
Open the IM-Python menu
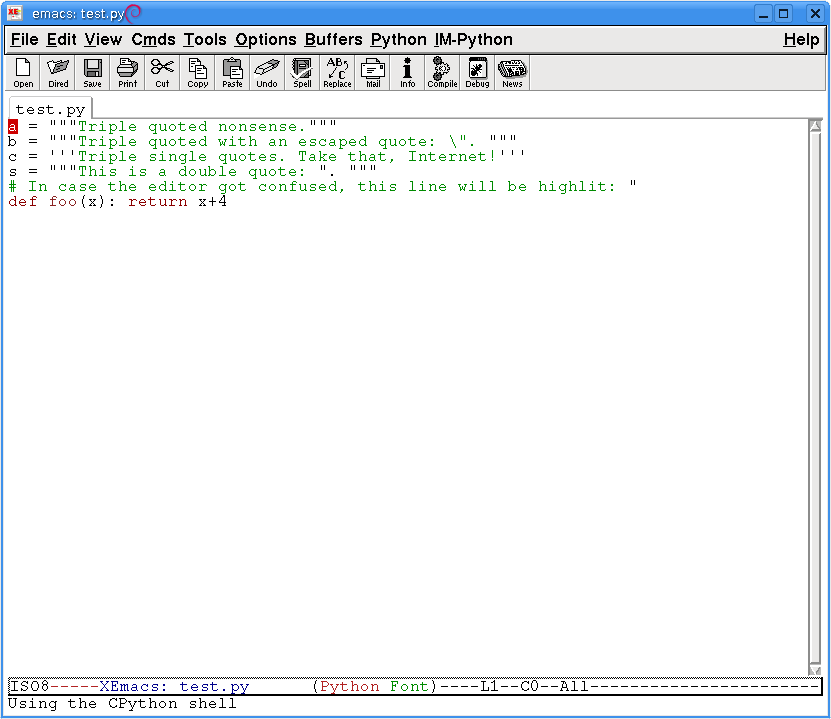point(473,40)
